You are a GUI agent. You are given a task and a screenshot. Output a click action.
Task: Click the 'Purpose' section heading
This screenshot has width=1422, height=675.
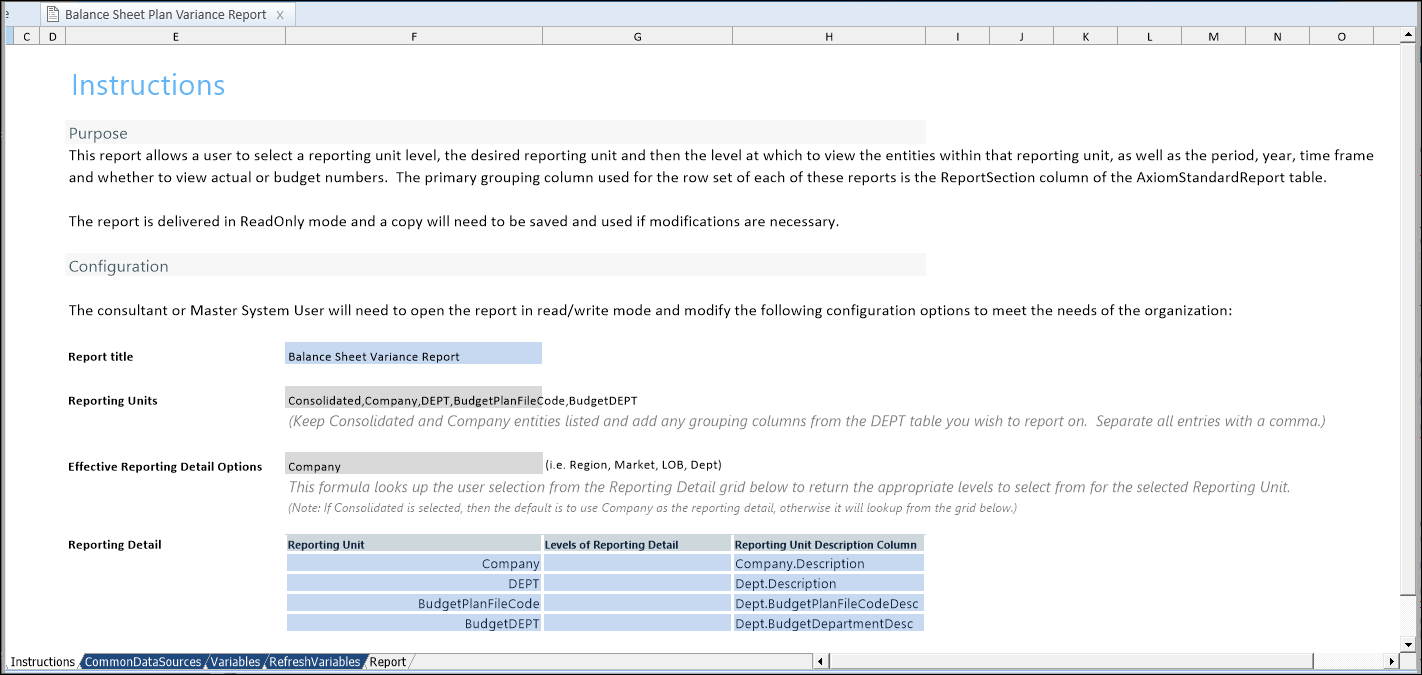tap(98, 133)
